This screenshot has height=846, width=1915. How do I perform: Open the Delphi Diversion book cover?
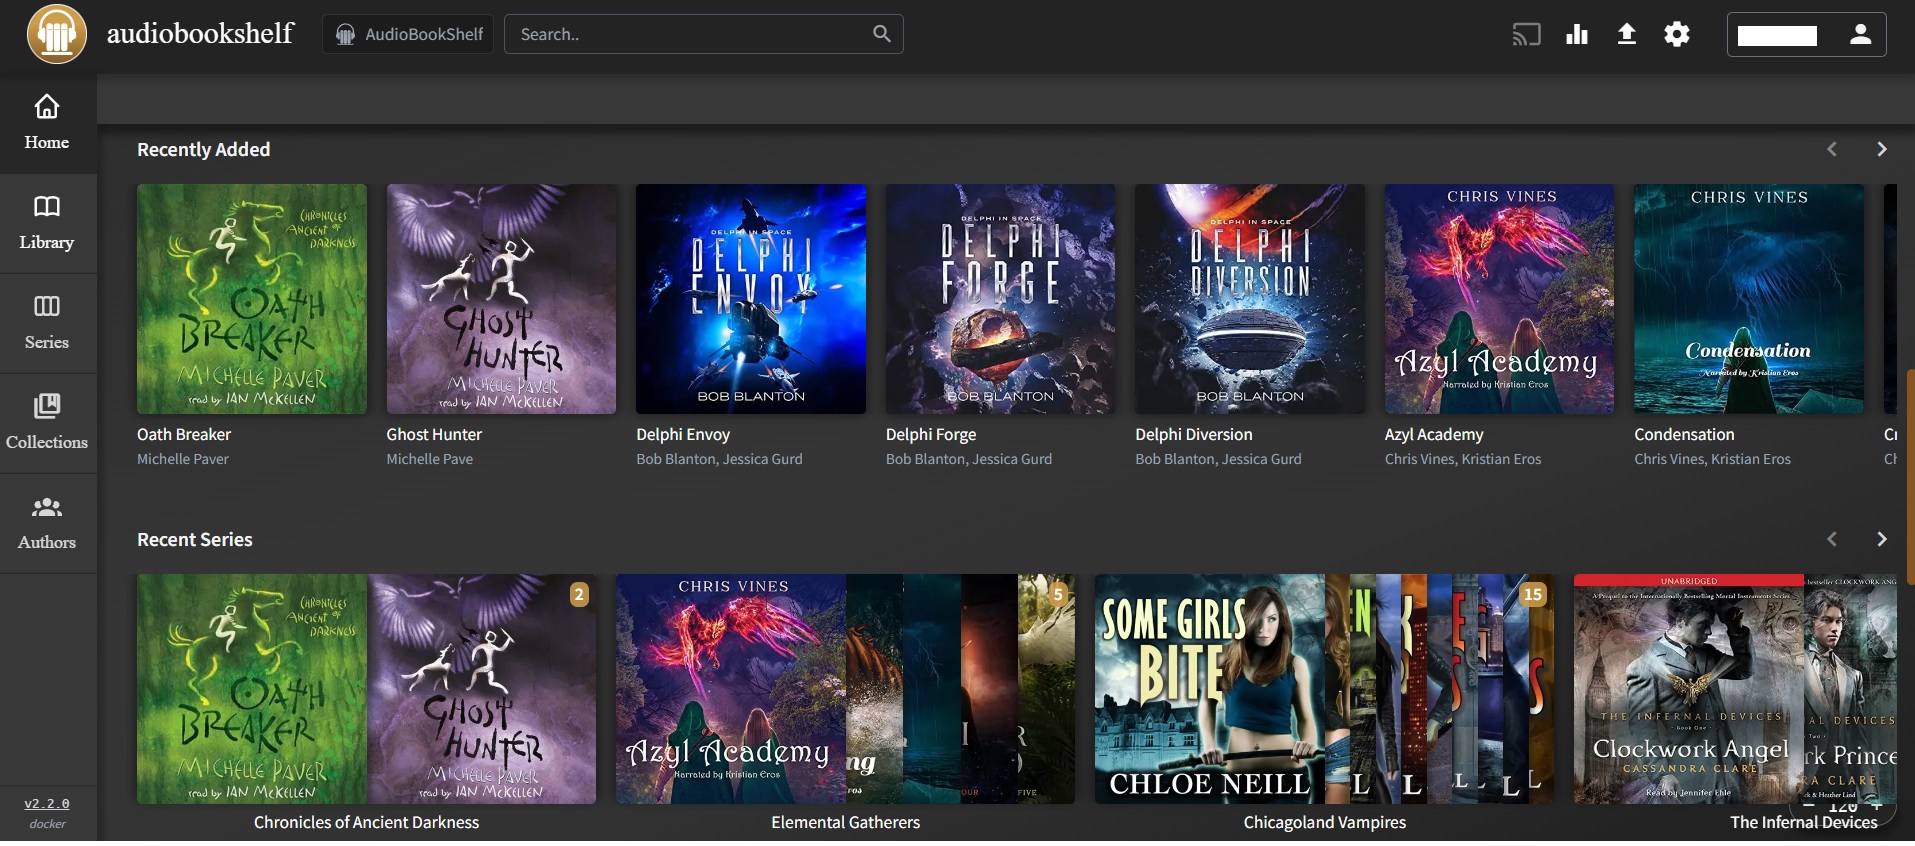point(1250,299)
